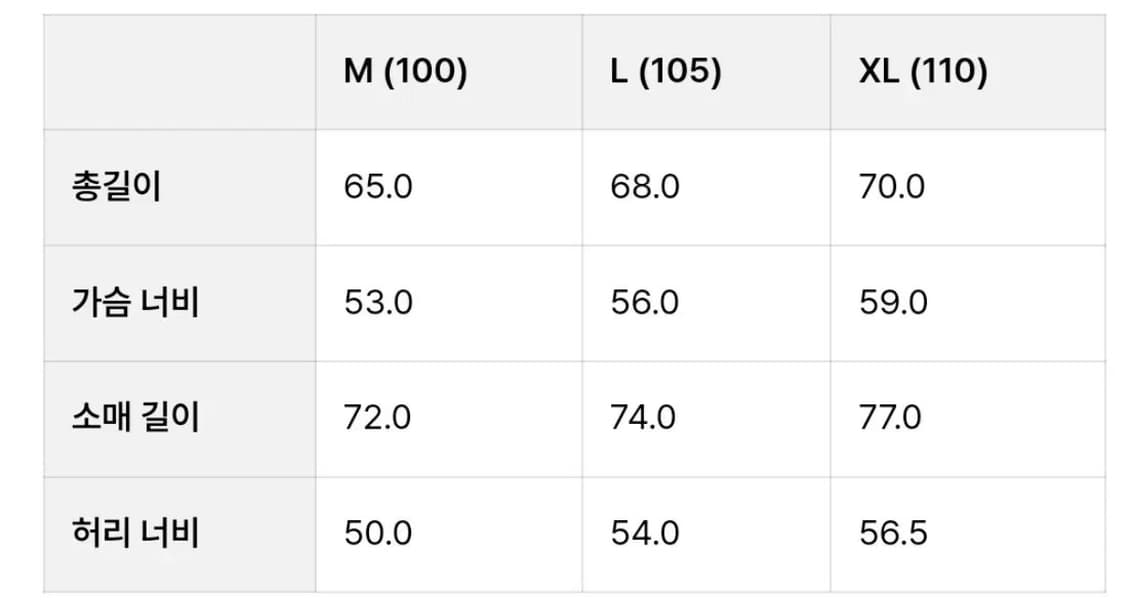
Task: Click the L (105) size column header
Action: (x=665, y=72)
